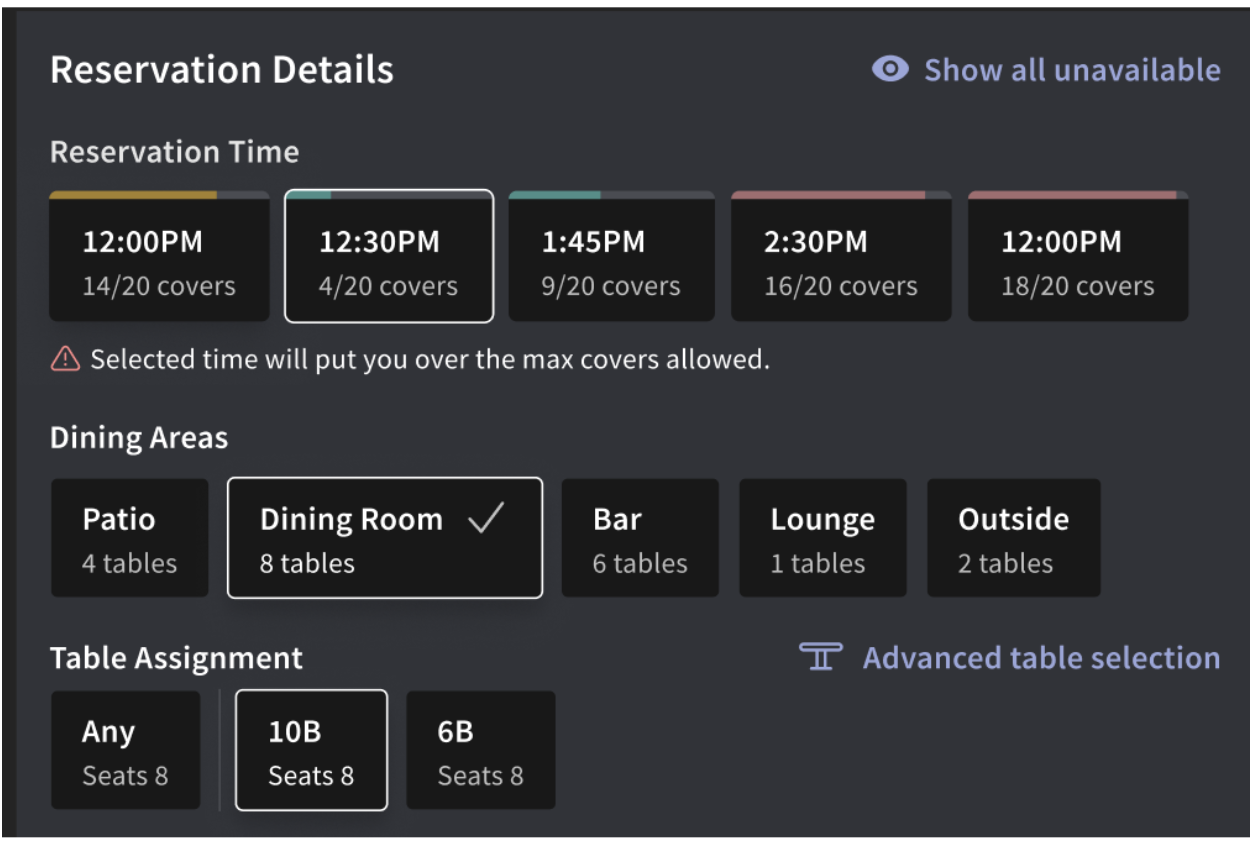This screenshot has height=842, width=1254.
Task: Click the table icon for advanced selection
Action: pos(821,657)
